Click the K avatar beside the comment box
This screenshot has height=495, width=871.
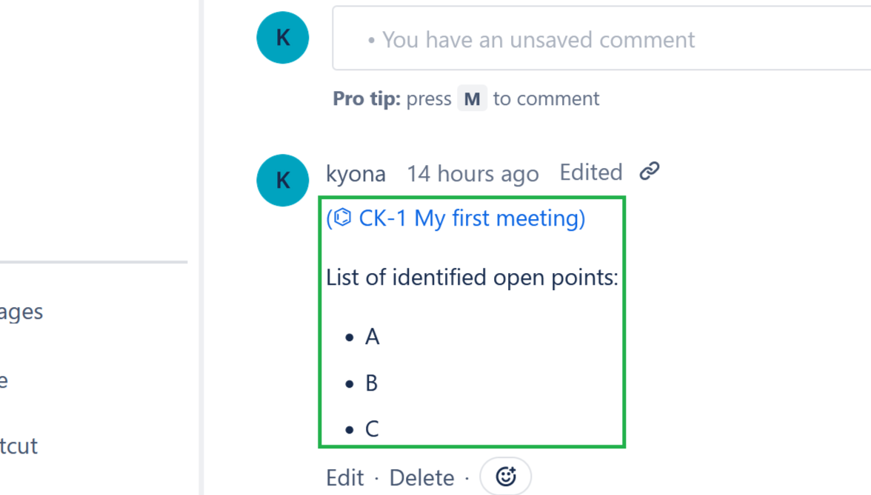pos(283,38)
